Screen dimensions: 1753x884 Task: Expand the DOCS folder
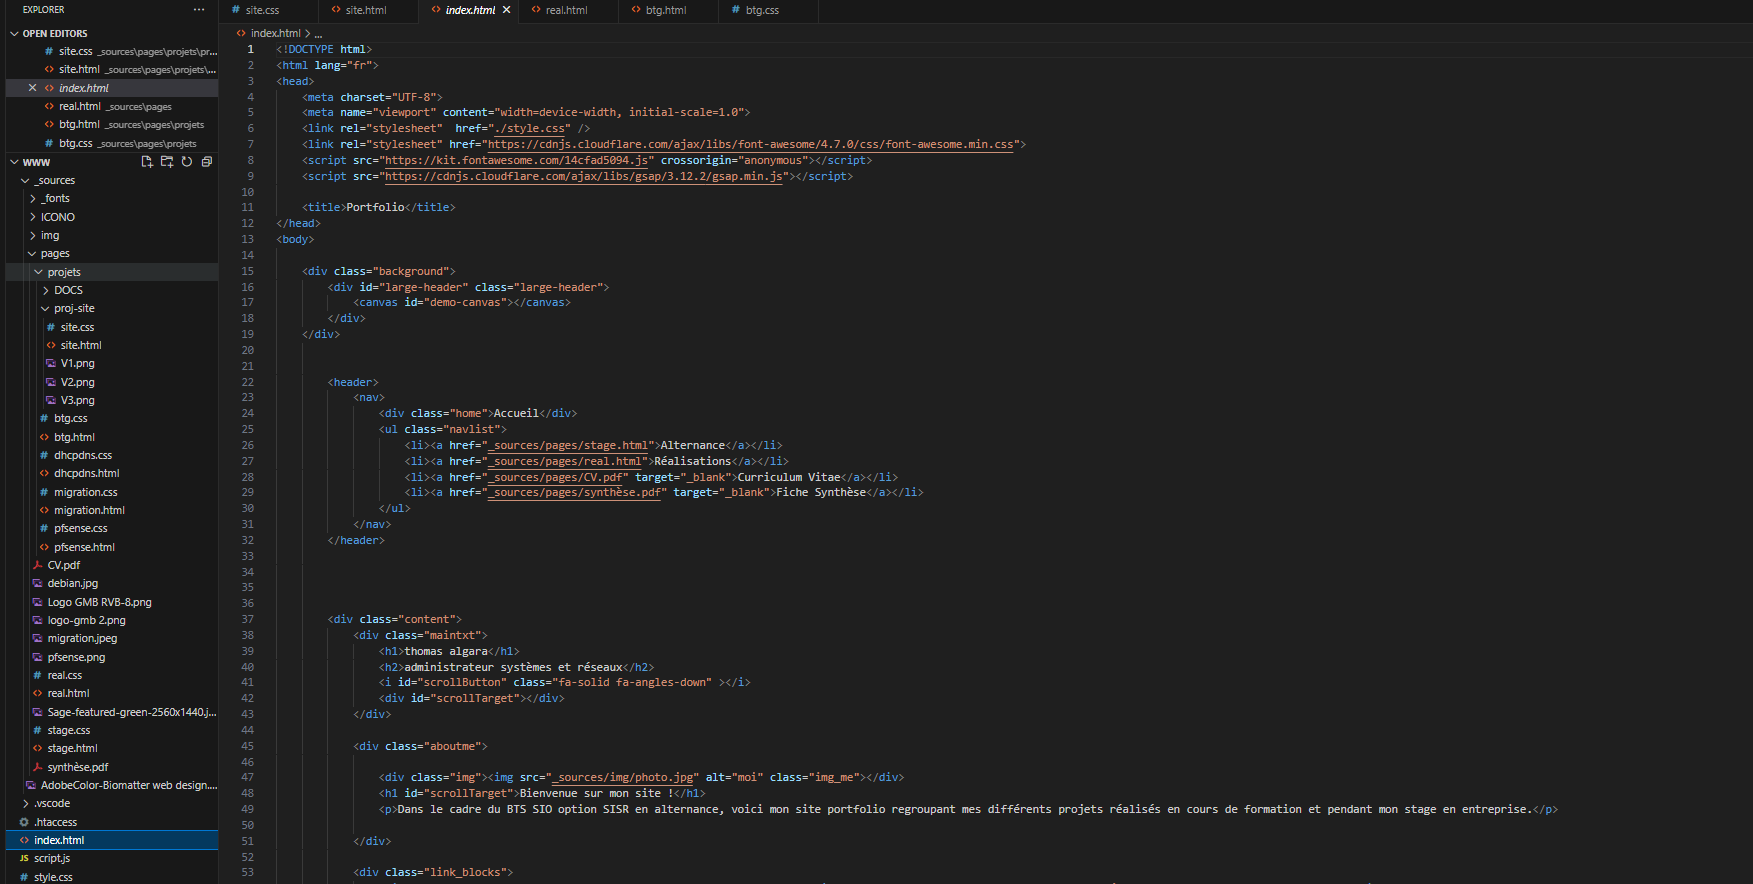pos(68,290)
